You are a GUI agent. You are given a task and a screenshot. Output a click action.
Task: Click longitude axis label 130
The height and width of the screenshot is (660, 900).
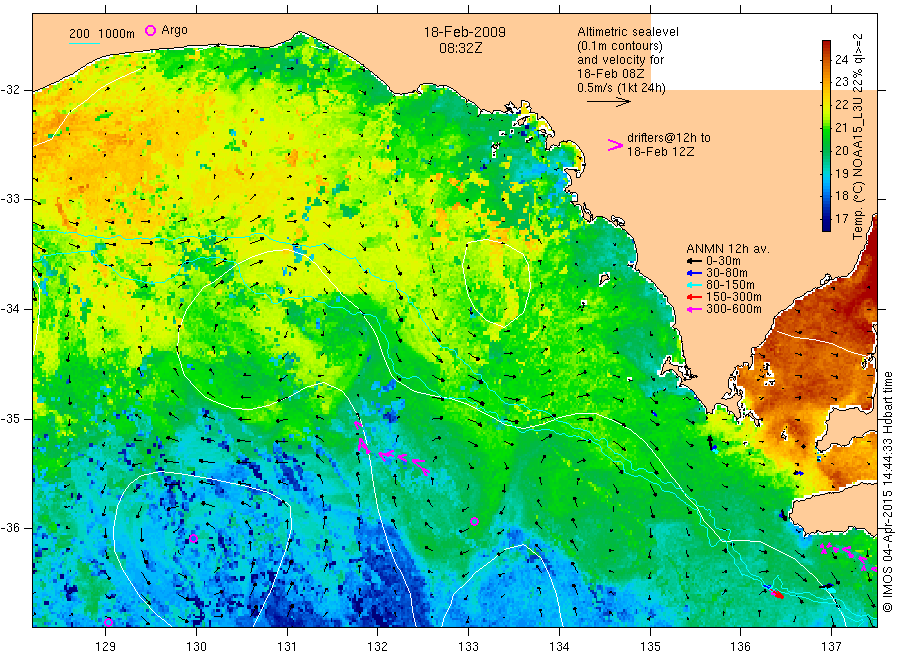(196, 647)
